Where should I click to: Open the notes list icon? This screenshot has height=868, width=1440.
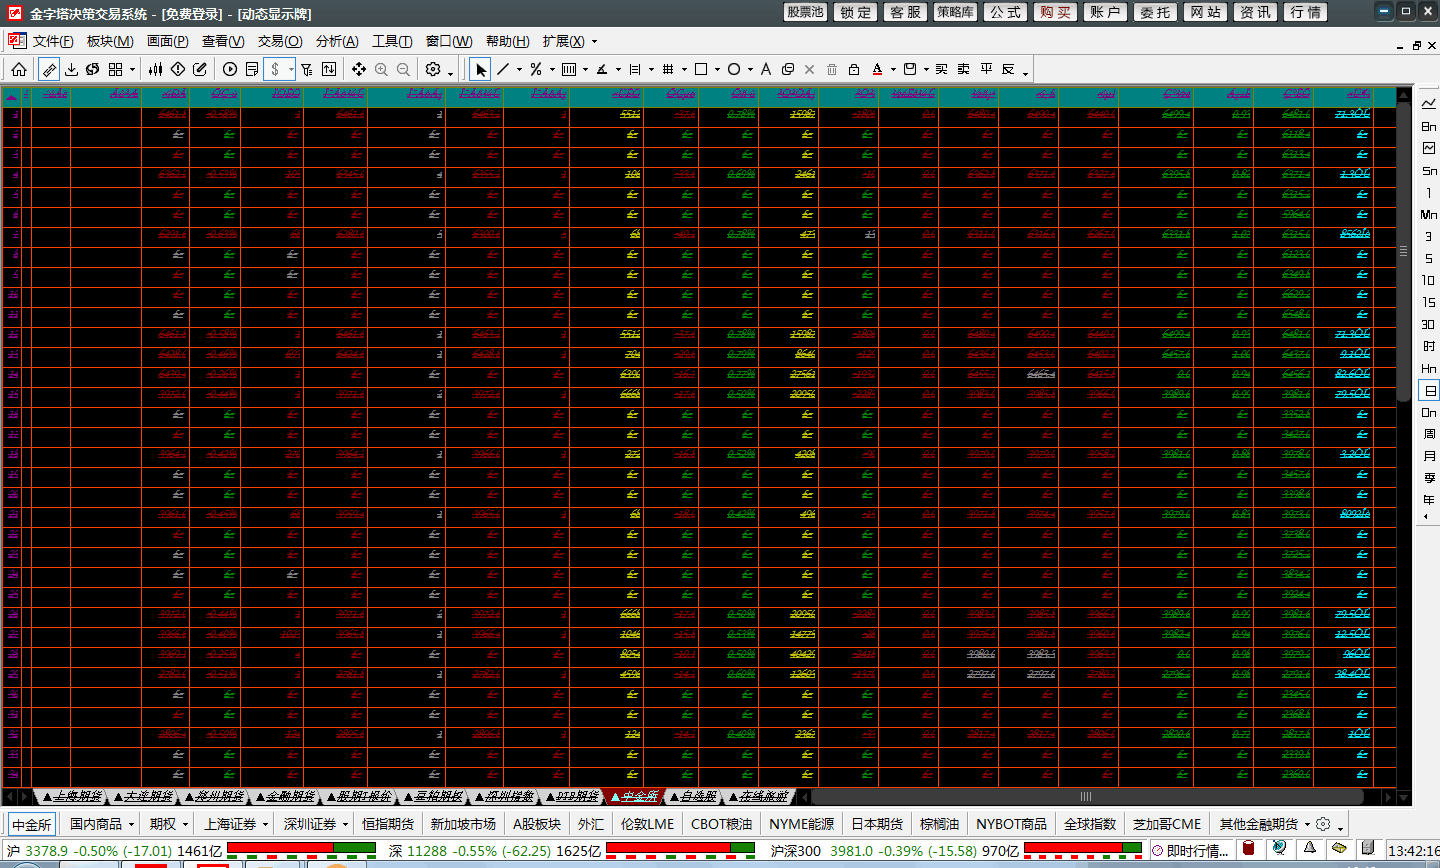(252, 69)
